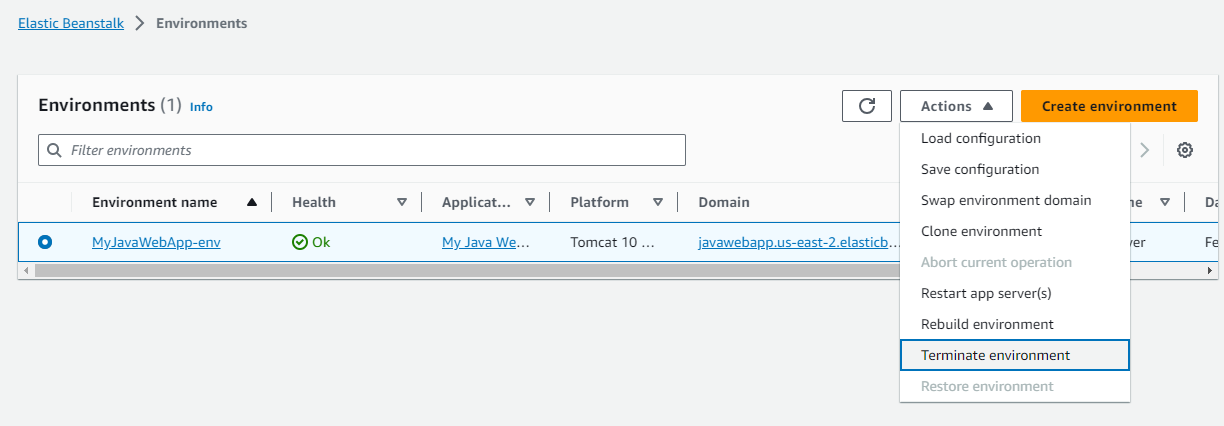Select Clone environment menu item

click(x=1015, y=231)
